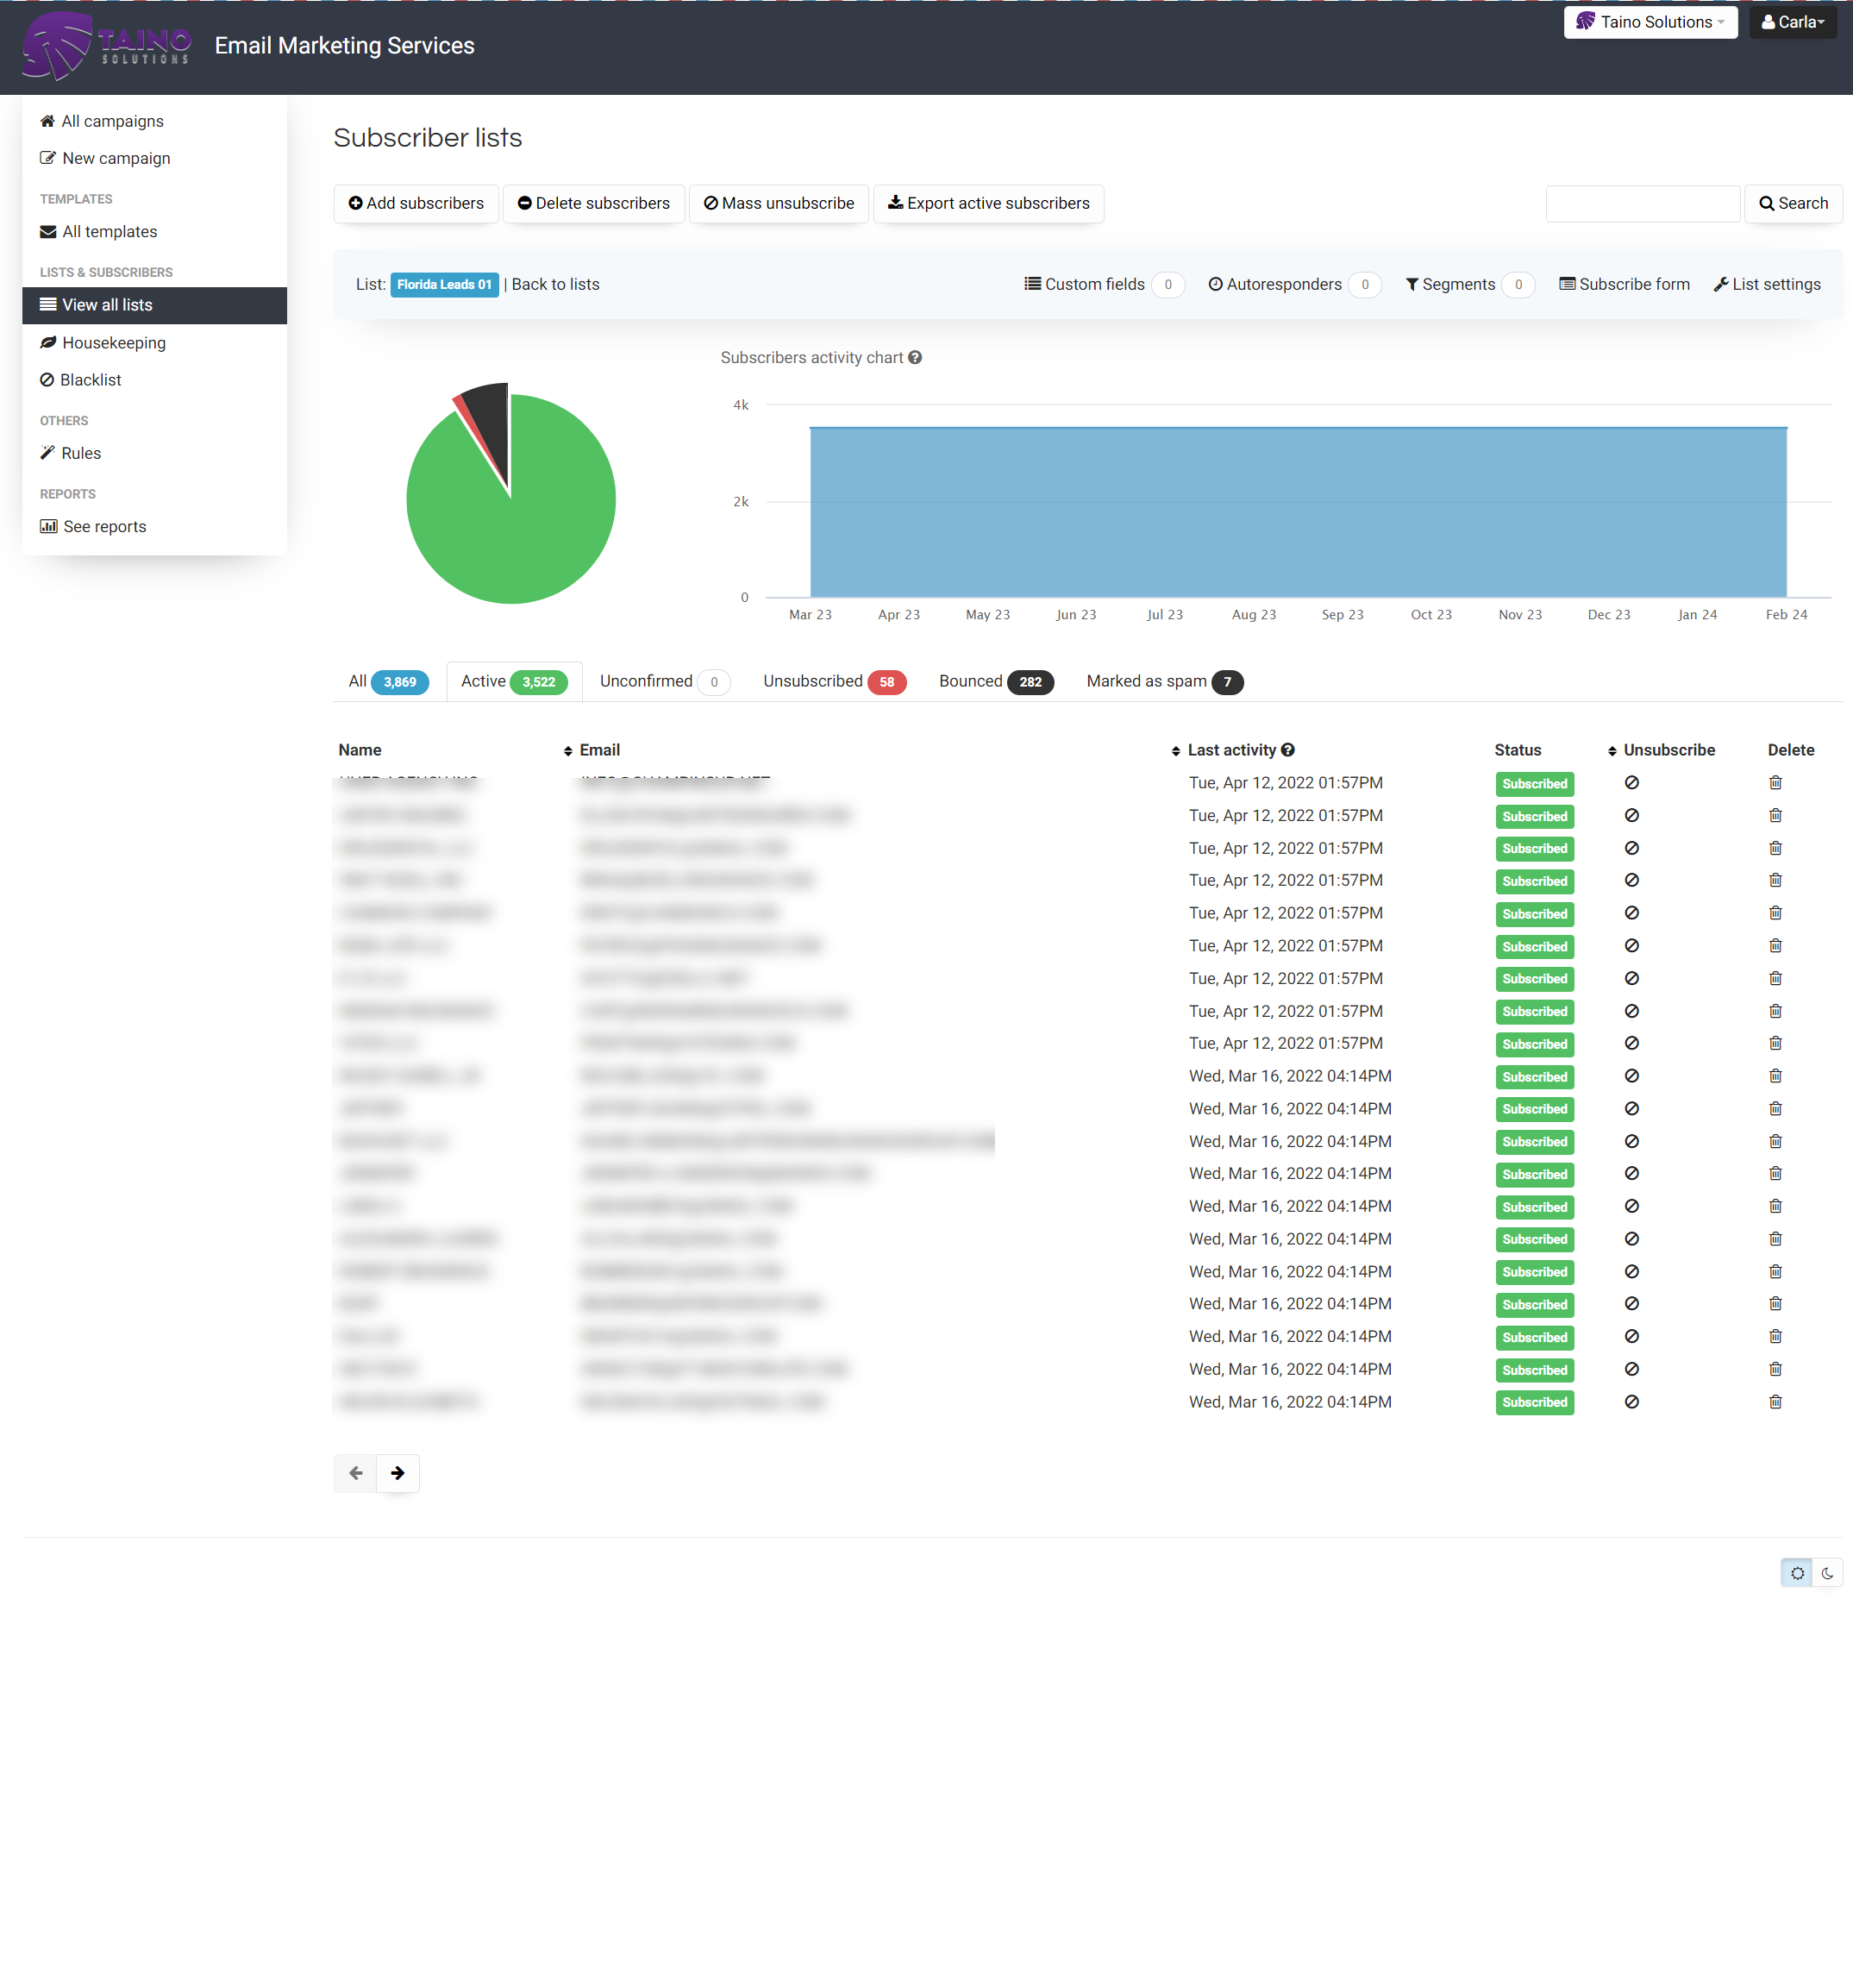Image resolution: width=1853 pixels, height=1988 pixels.
Task: Click the help icon beside Subscribers activity chart
Action: tap(915, 357)
